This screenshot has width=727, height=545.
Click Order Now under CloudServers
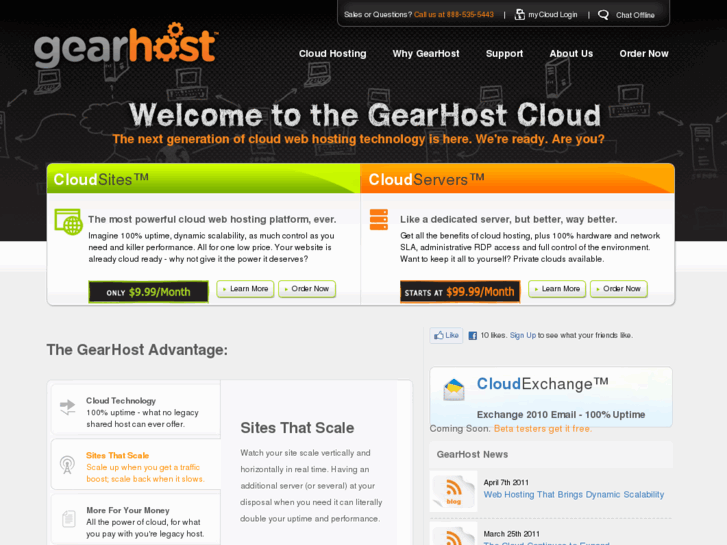(x=619, y=289)
